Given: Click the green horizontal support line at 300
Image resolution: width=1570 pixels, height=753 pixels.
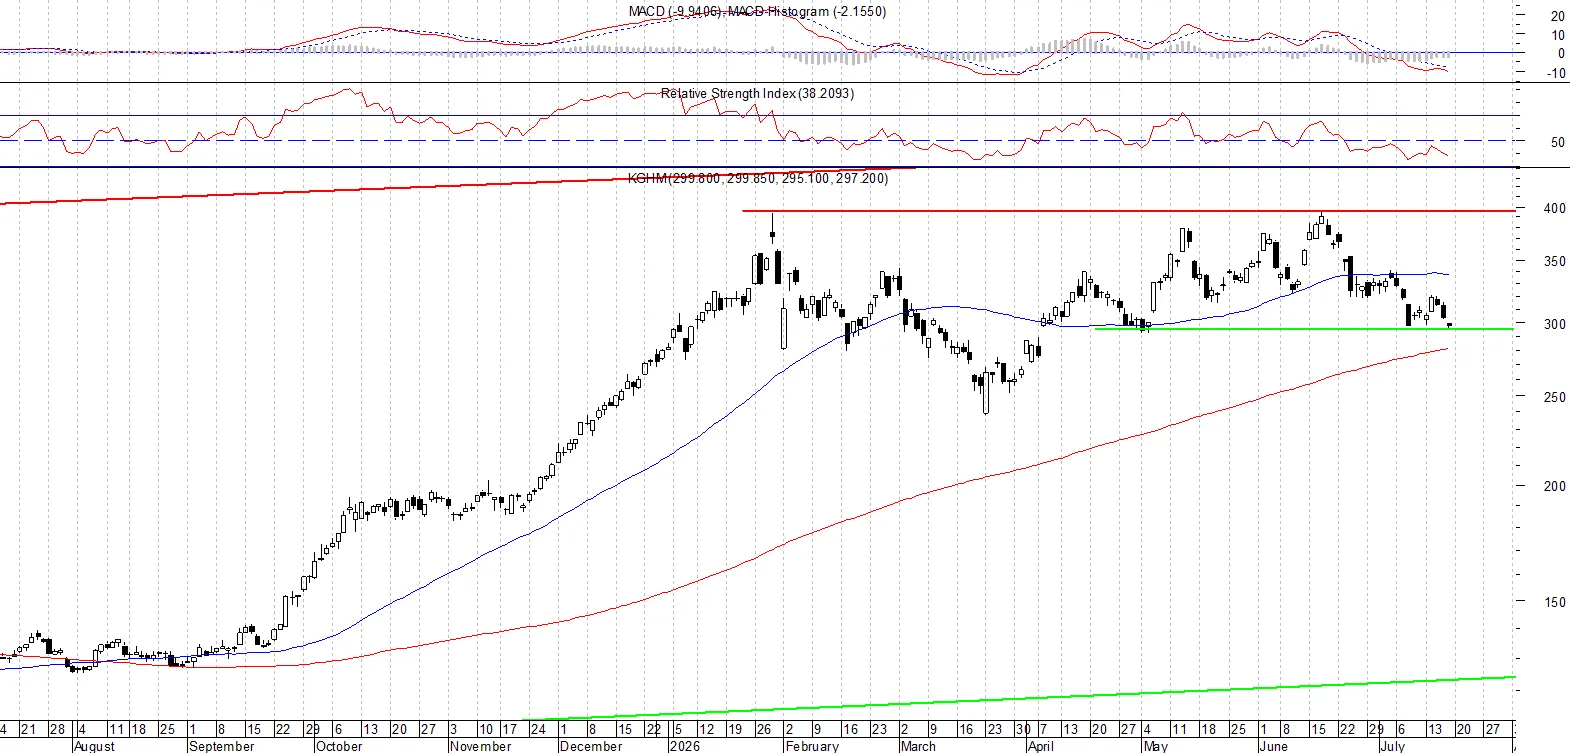Looking at the screenshot, I should (1304, 329).
